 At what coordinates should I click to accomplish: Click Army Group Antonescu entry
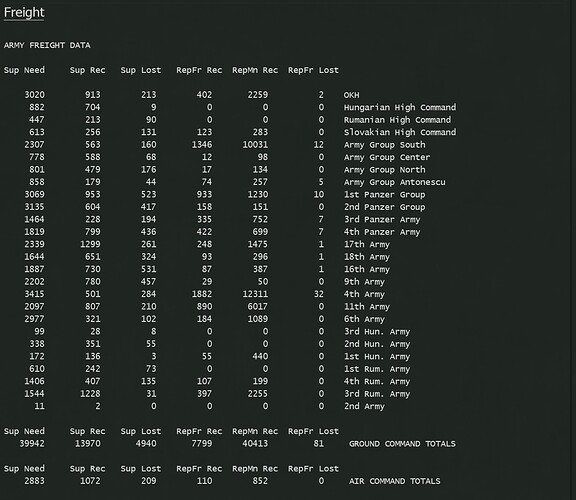pos(395,182)
